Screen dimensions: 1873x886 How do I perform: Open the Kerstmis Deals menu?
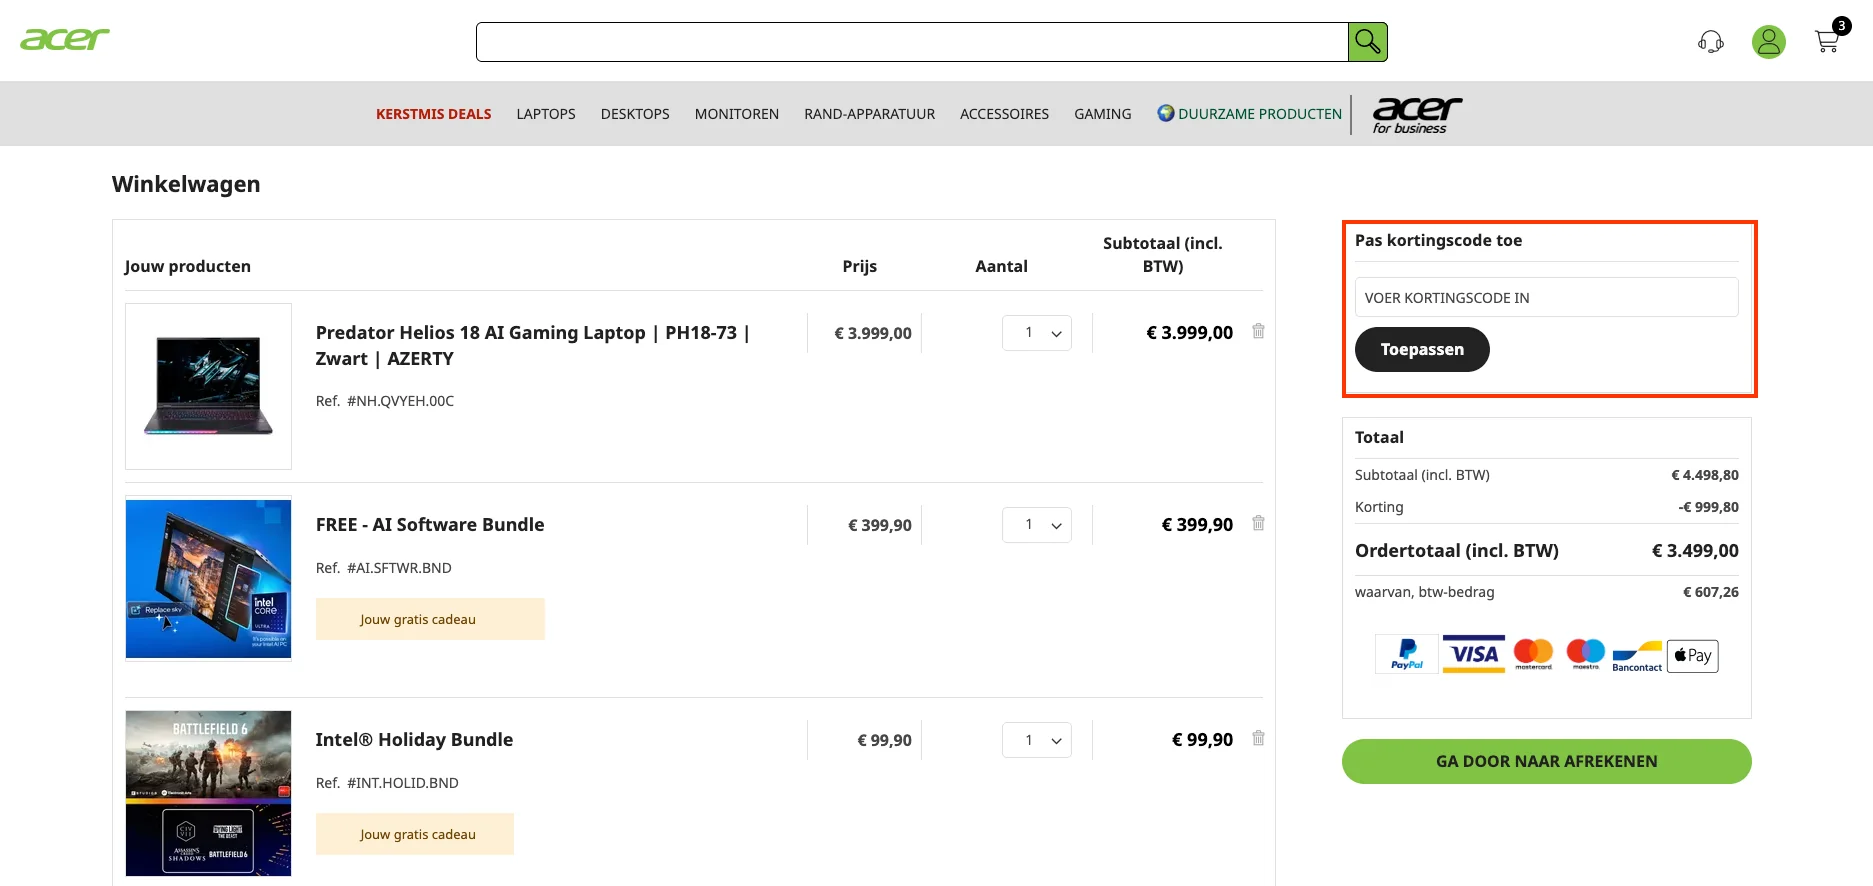coord(433,114)
